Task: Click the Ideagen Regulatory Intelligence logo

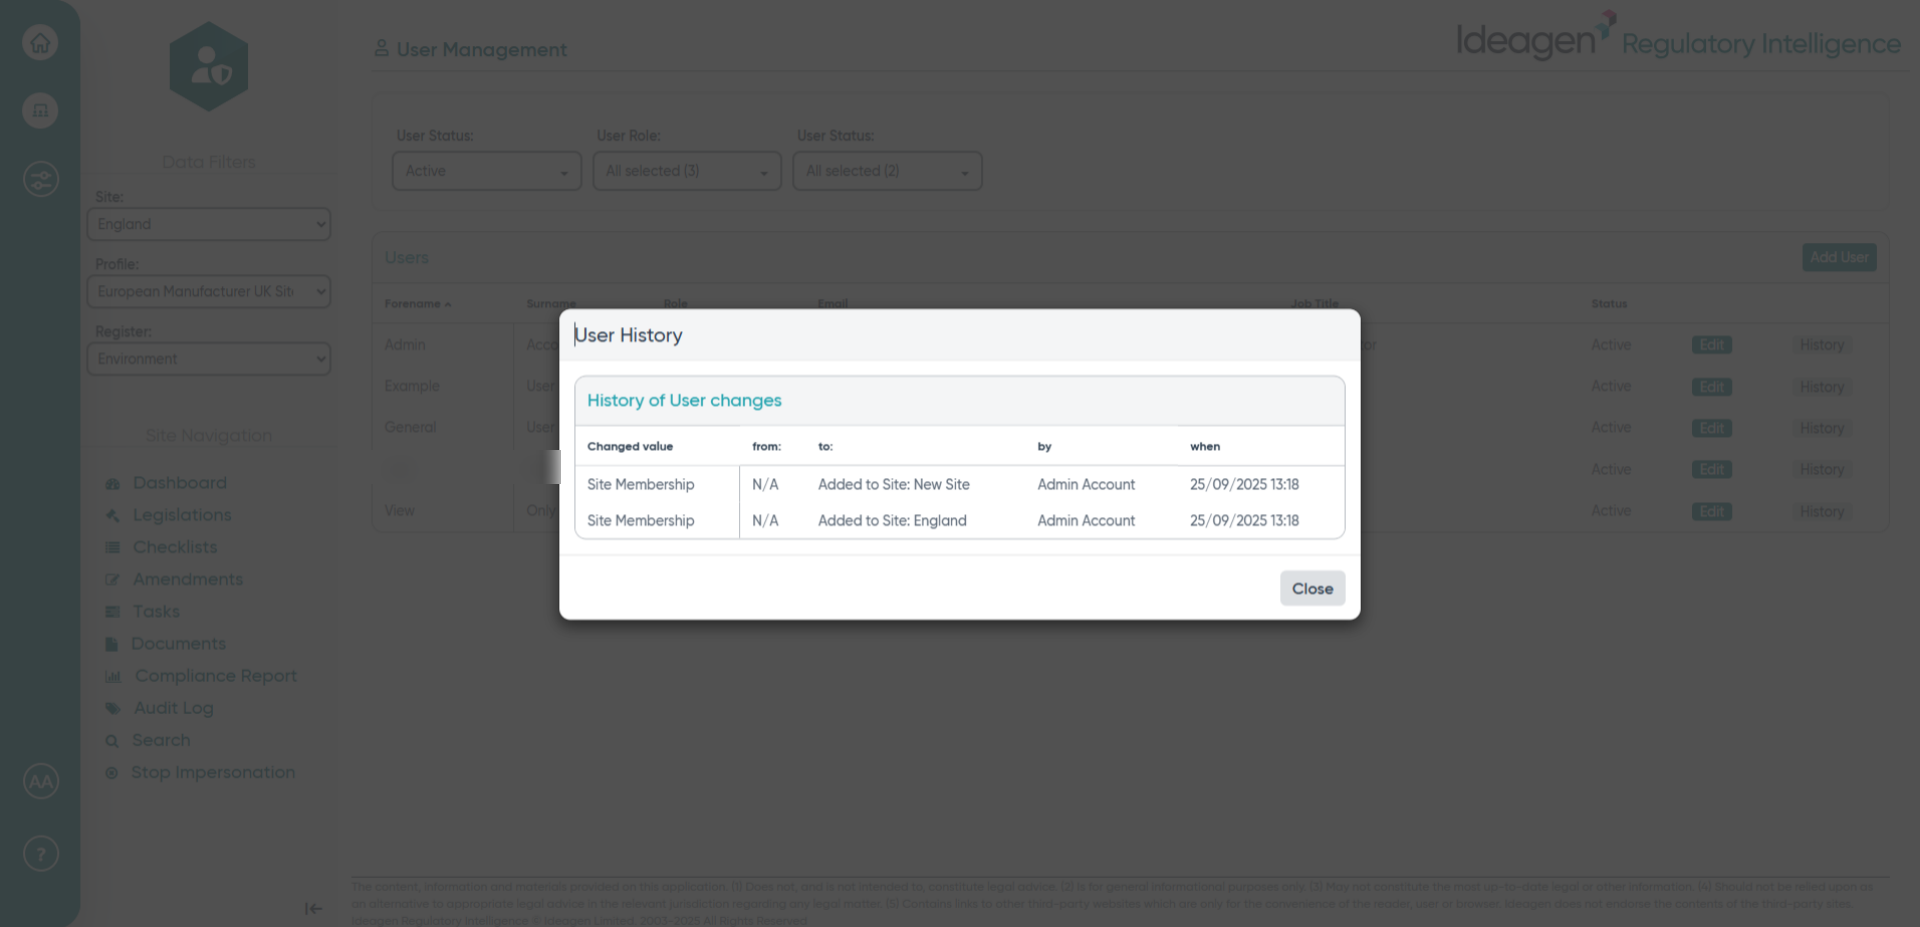Action: pos(1678,38)
